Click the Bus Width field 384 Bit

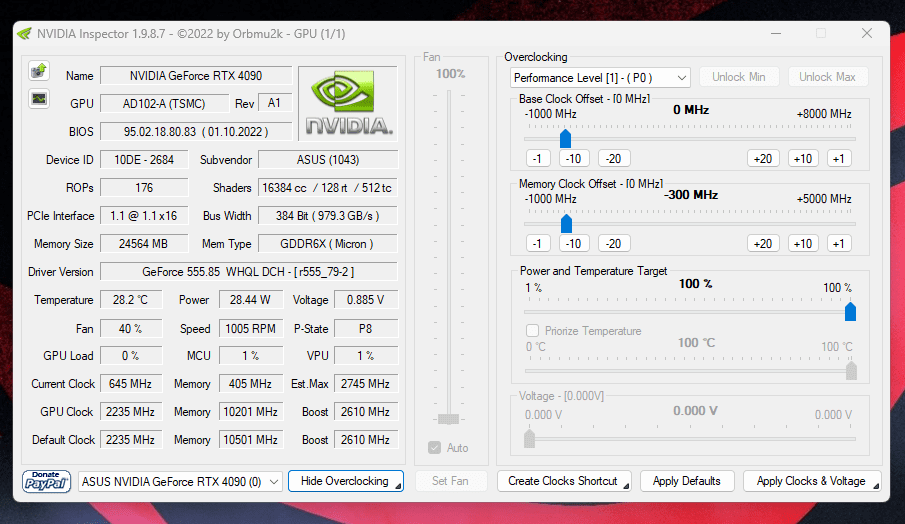[328, 216]
